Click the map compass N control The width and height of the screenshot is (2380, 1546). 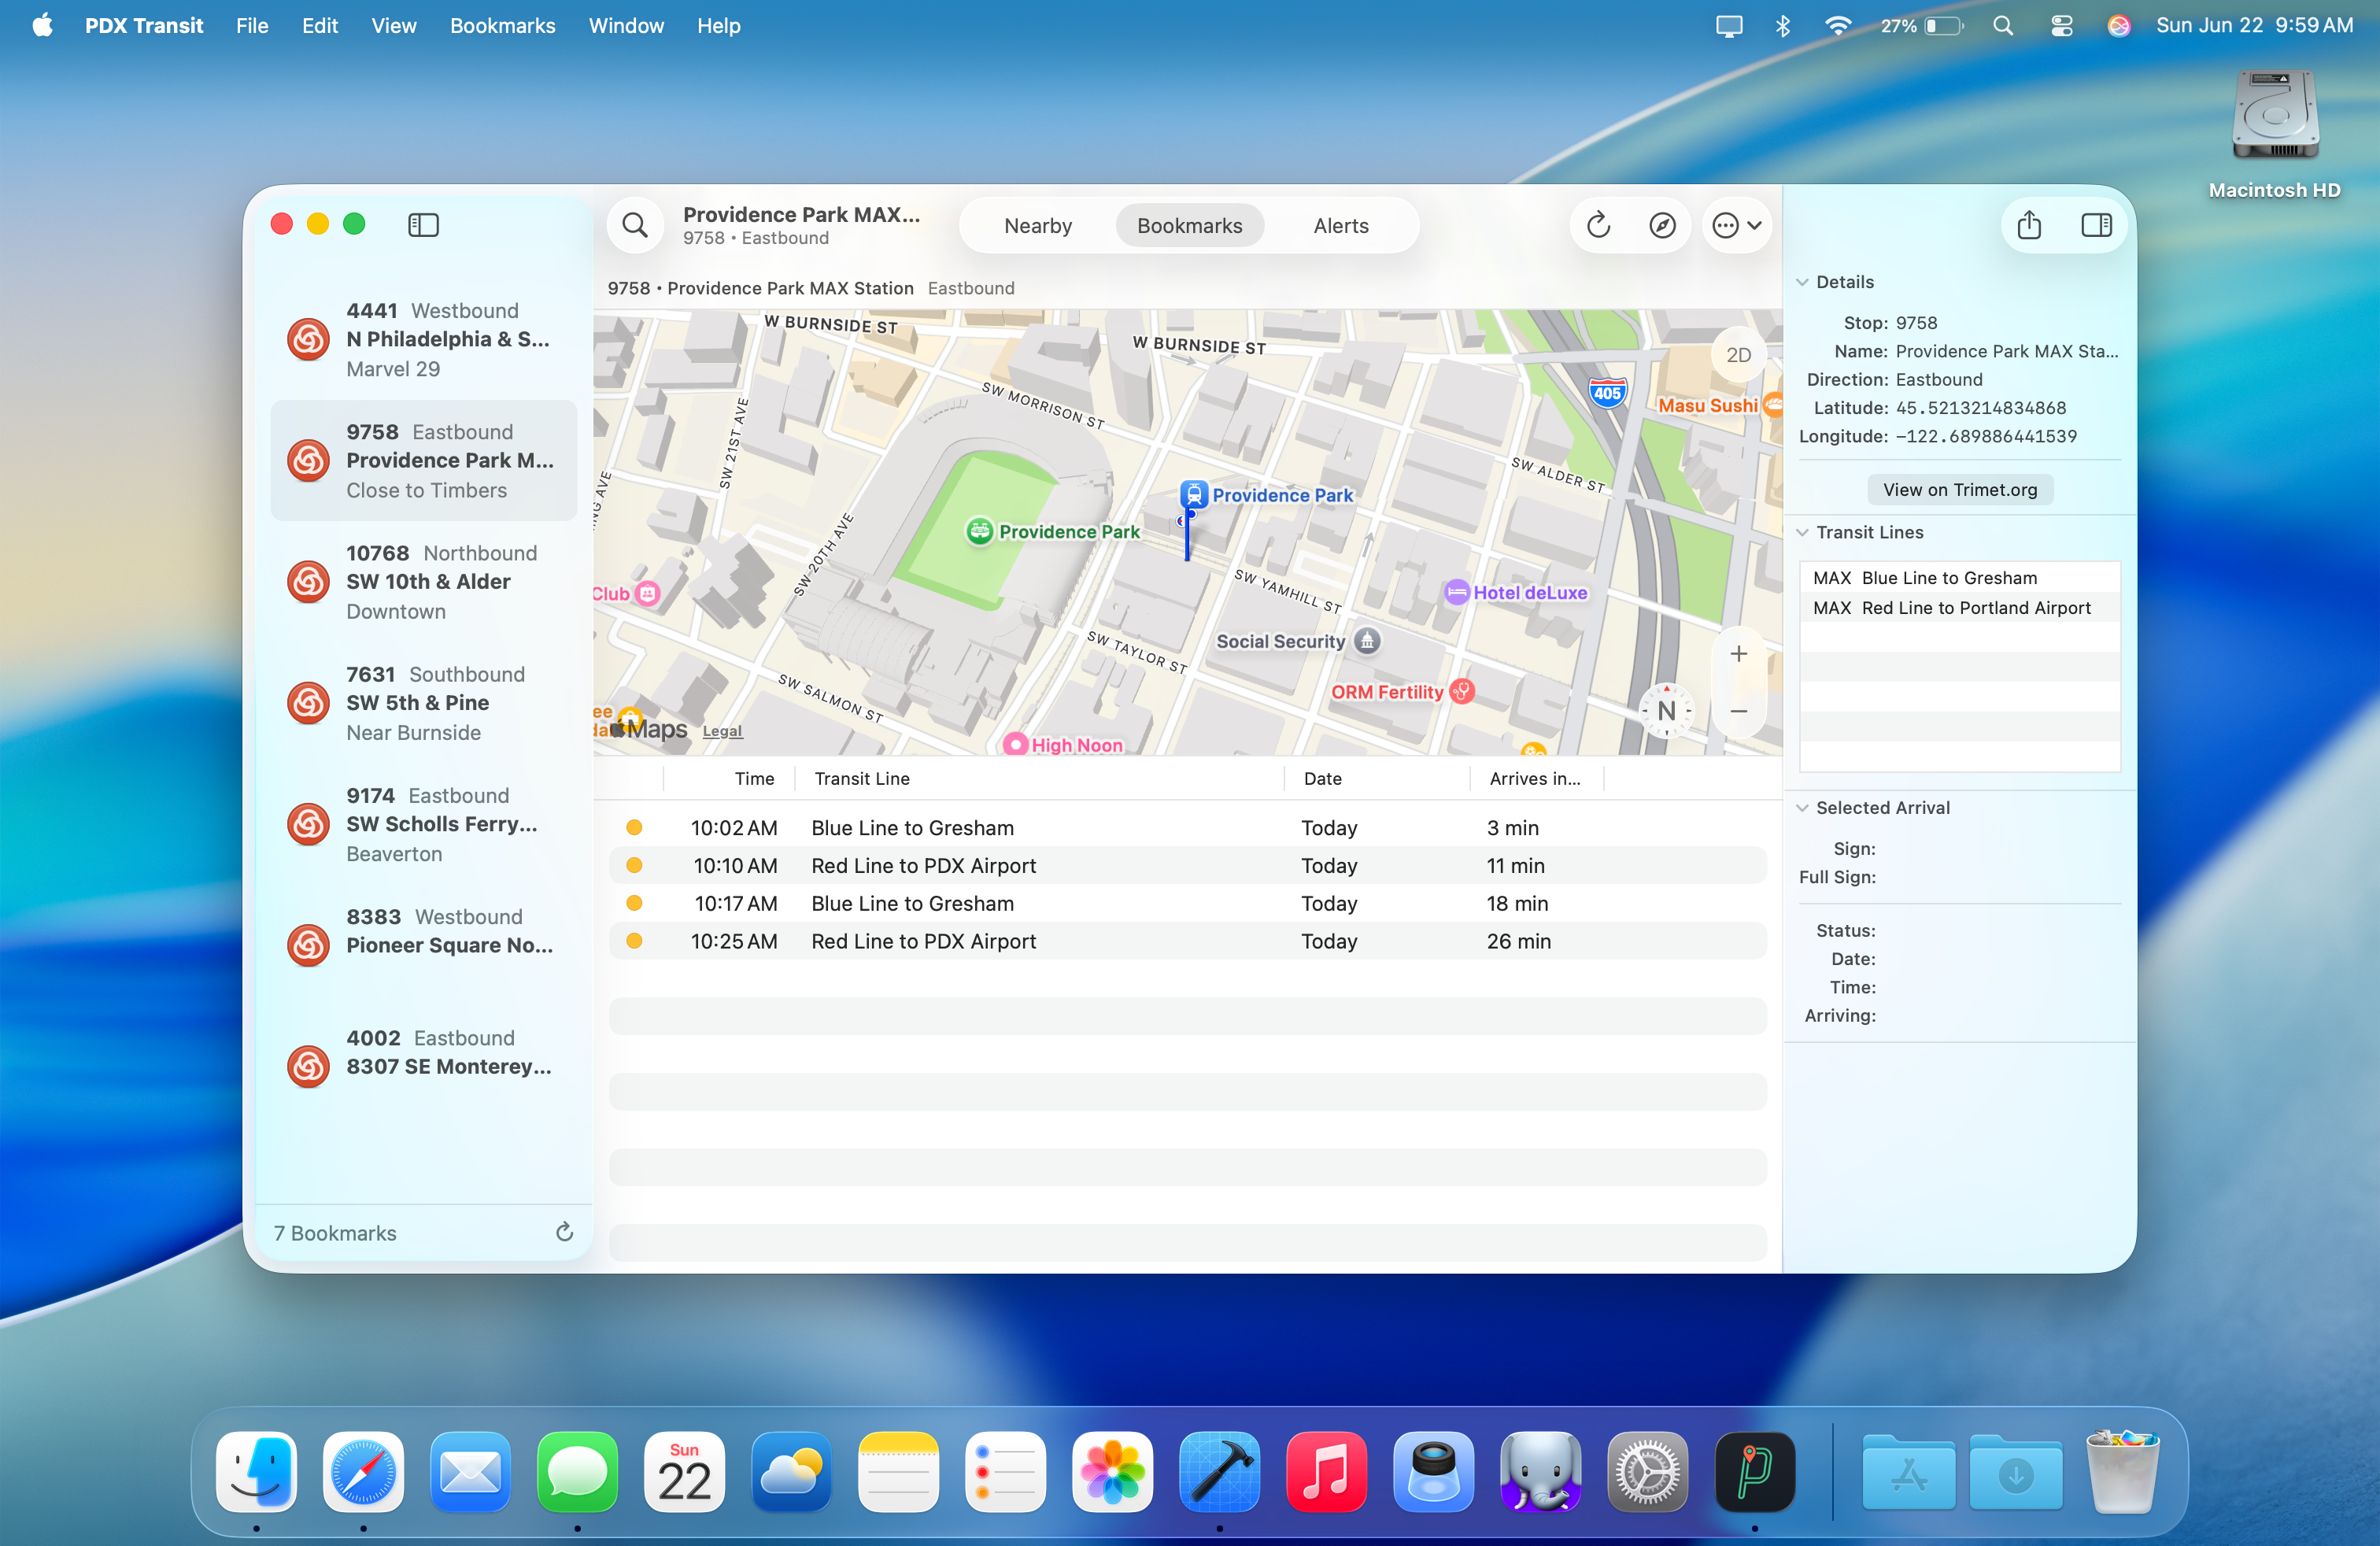tap(1666, 711)
